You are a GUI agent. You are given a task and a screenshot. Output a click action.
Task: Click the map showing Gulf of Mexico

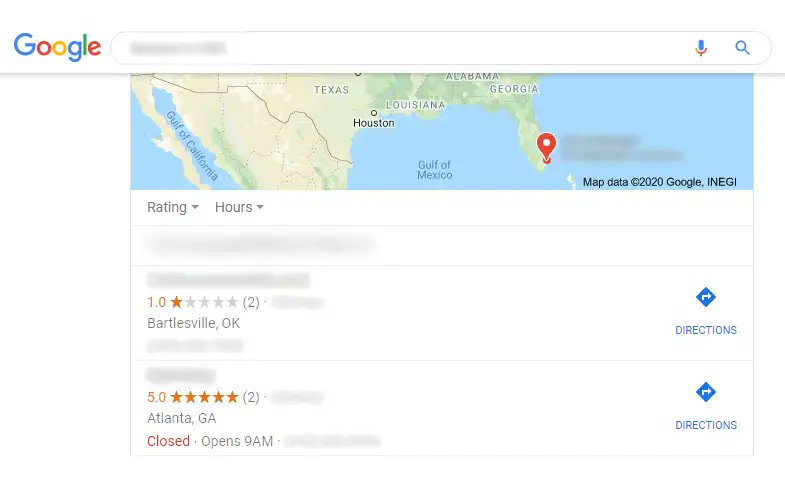pyautogui.click(x=442, y=131)
